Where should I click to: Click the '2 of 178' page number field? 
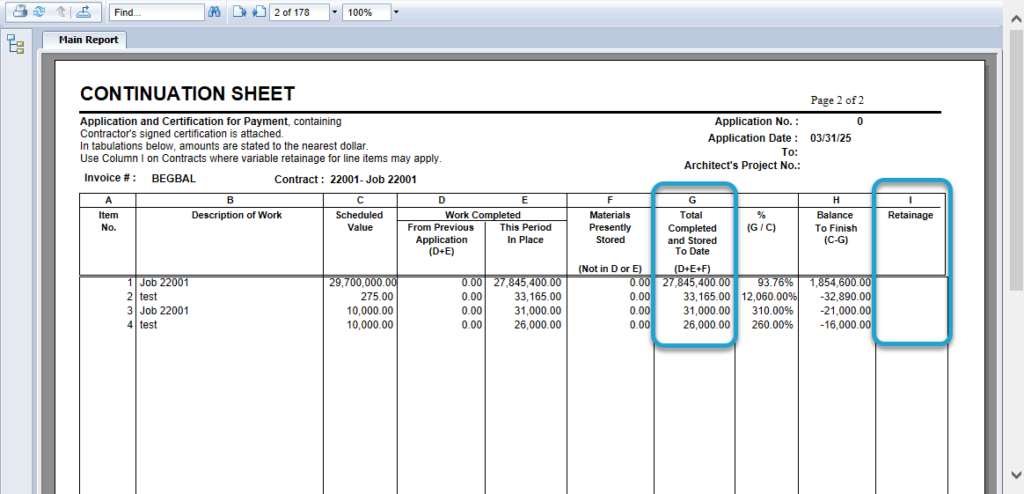click(x=298, y=12)
